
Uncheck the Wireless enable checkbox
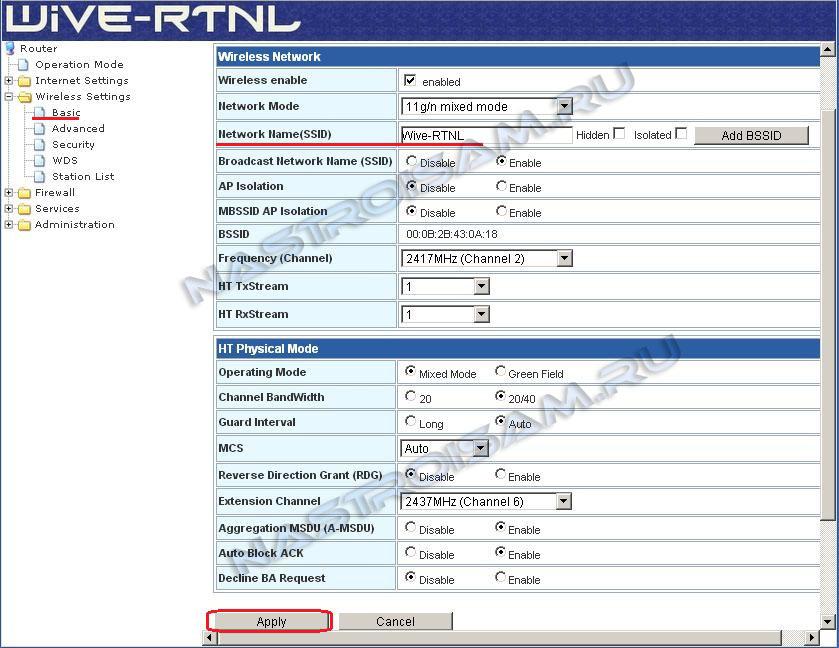(x=410, y=80)
